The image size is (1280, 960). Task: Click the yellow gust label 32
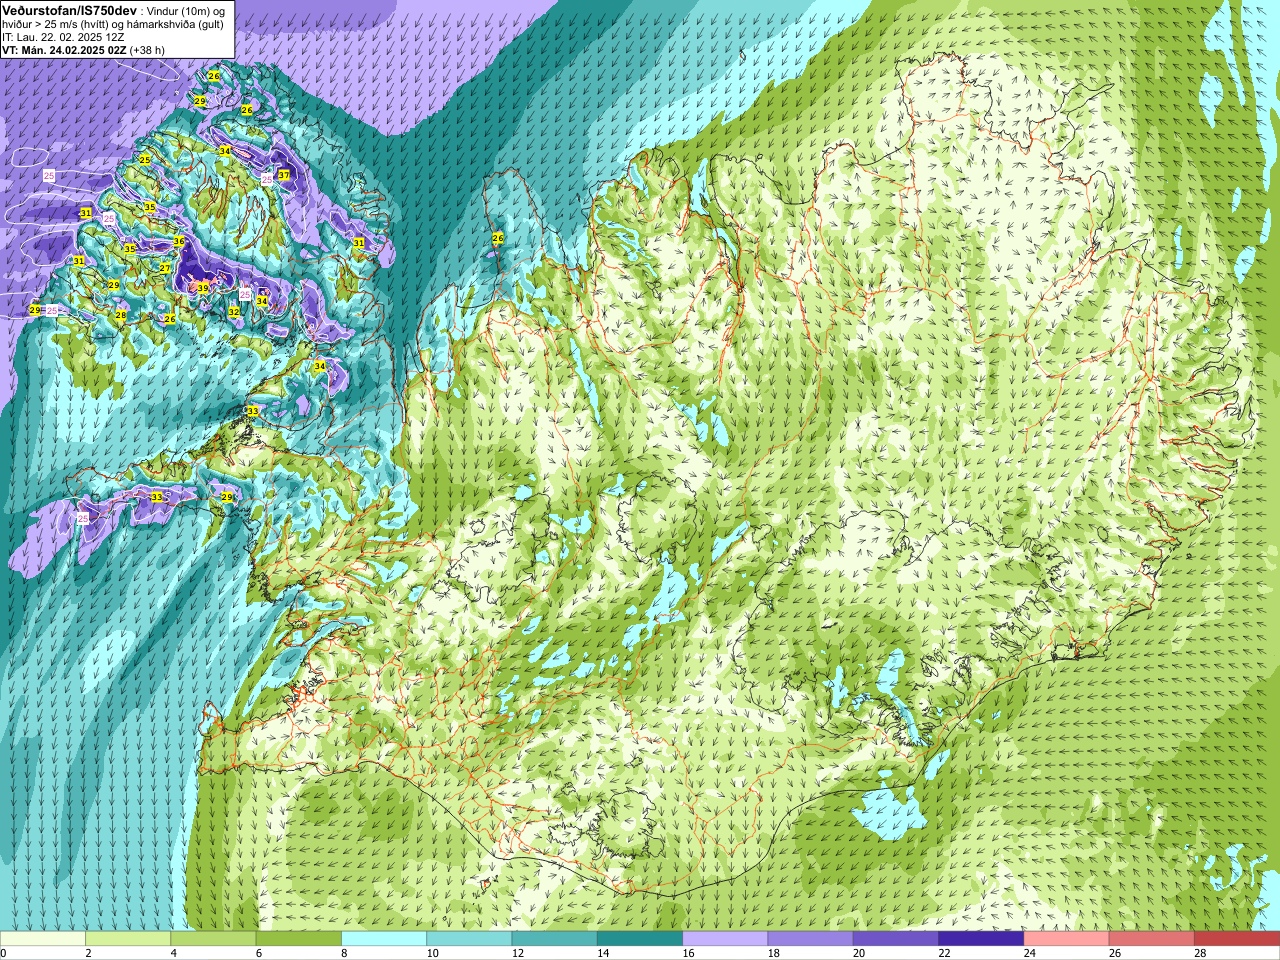[234, 312]
